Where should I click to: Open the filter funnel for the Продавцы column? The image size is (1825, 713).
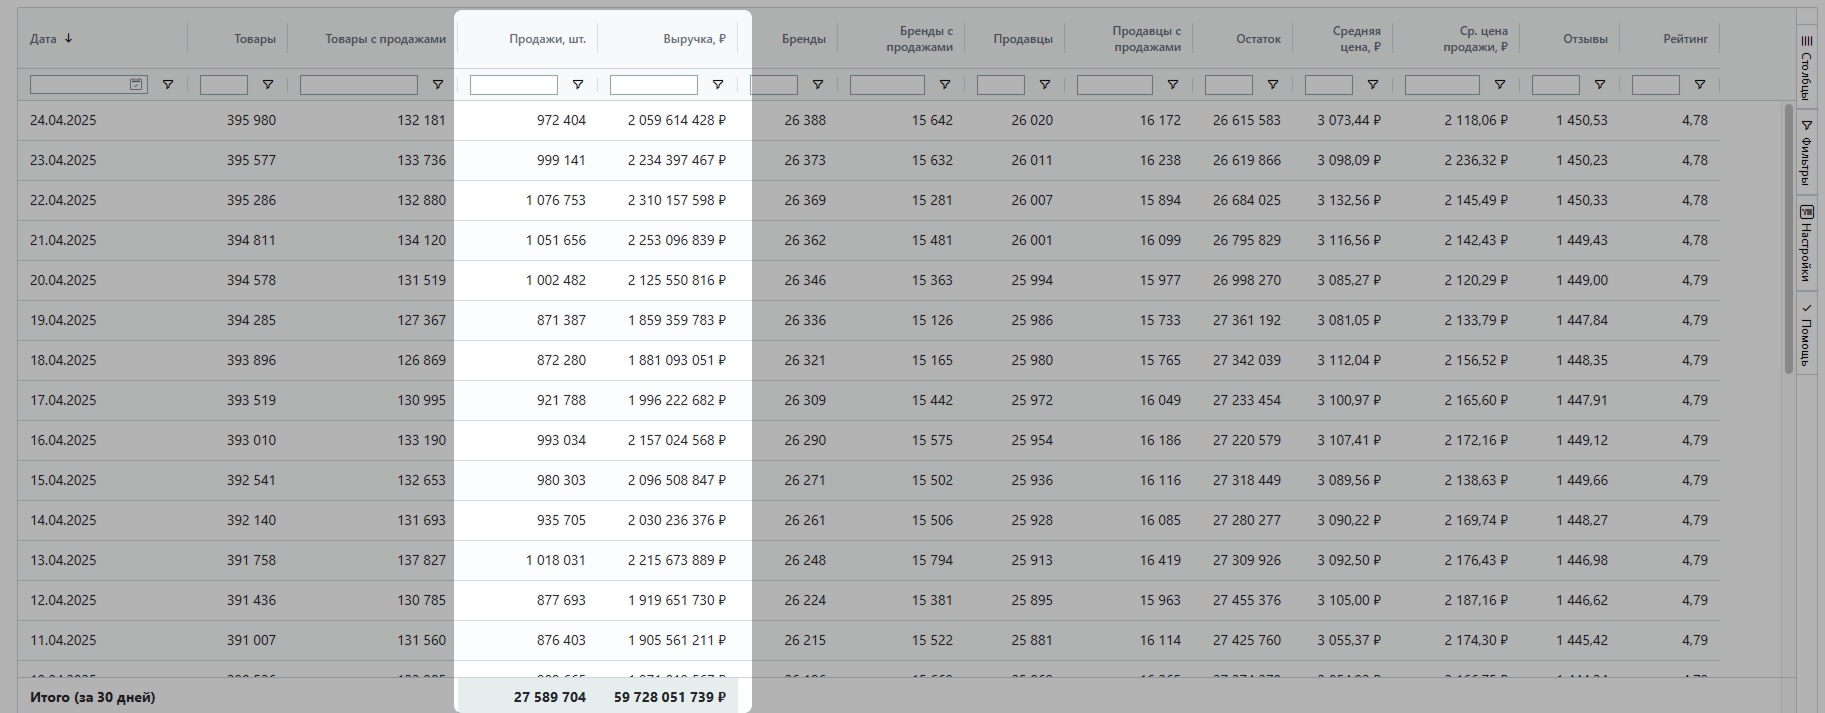click(x=1045, y=85)
